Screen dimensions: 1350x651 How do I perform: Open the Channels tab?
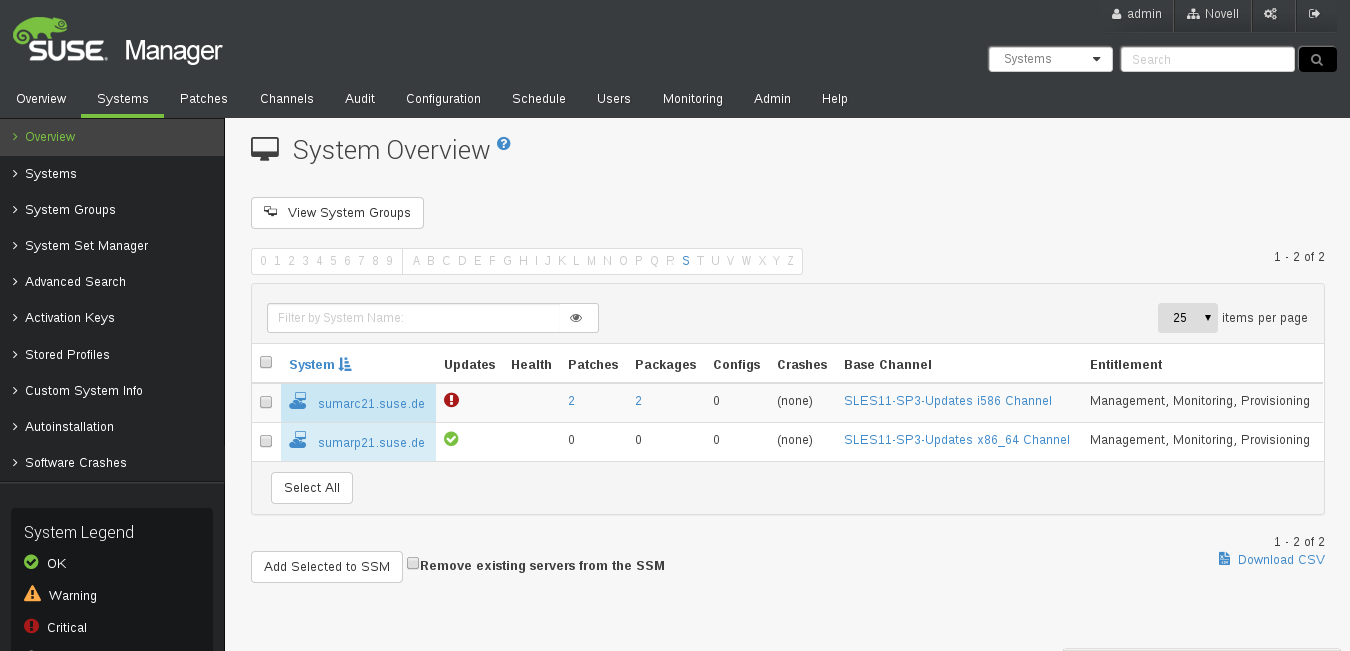pos(287,99)
